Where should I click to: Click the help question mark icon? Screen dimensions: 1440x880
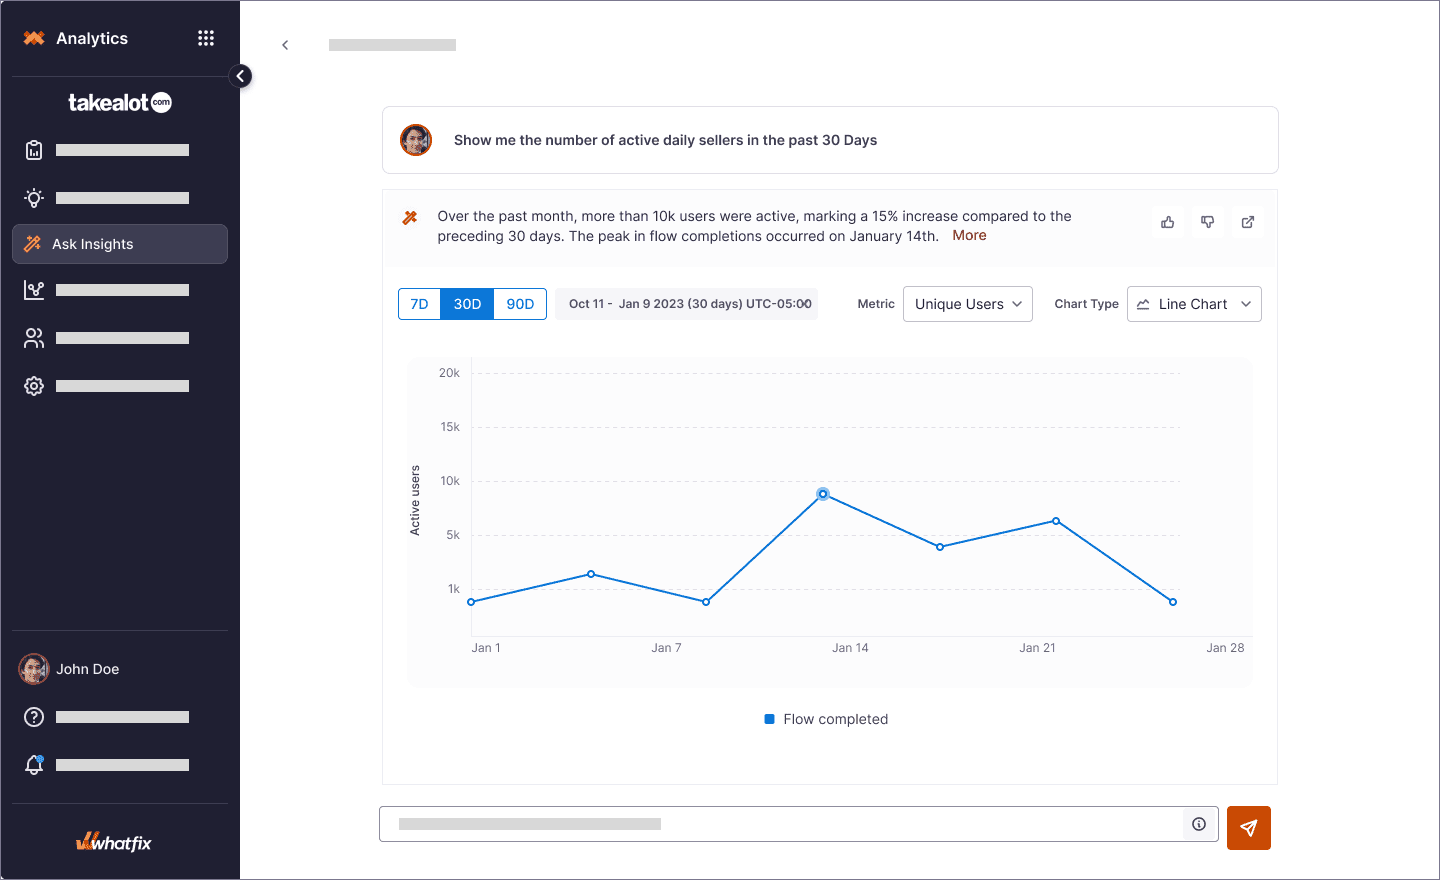tap(34, 717)
